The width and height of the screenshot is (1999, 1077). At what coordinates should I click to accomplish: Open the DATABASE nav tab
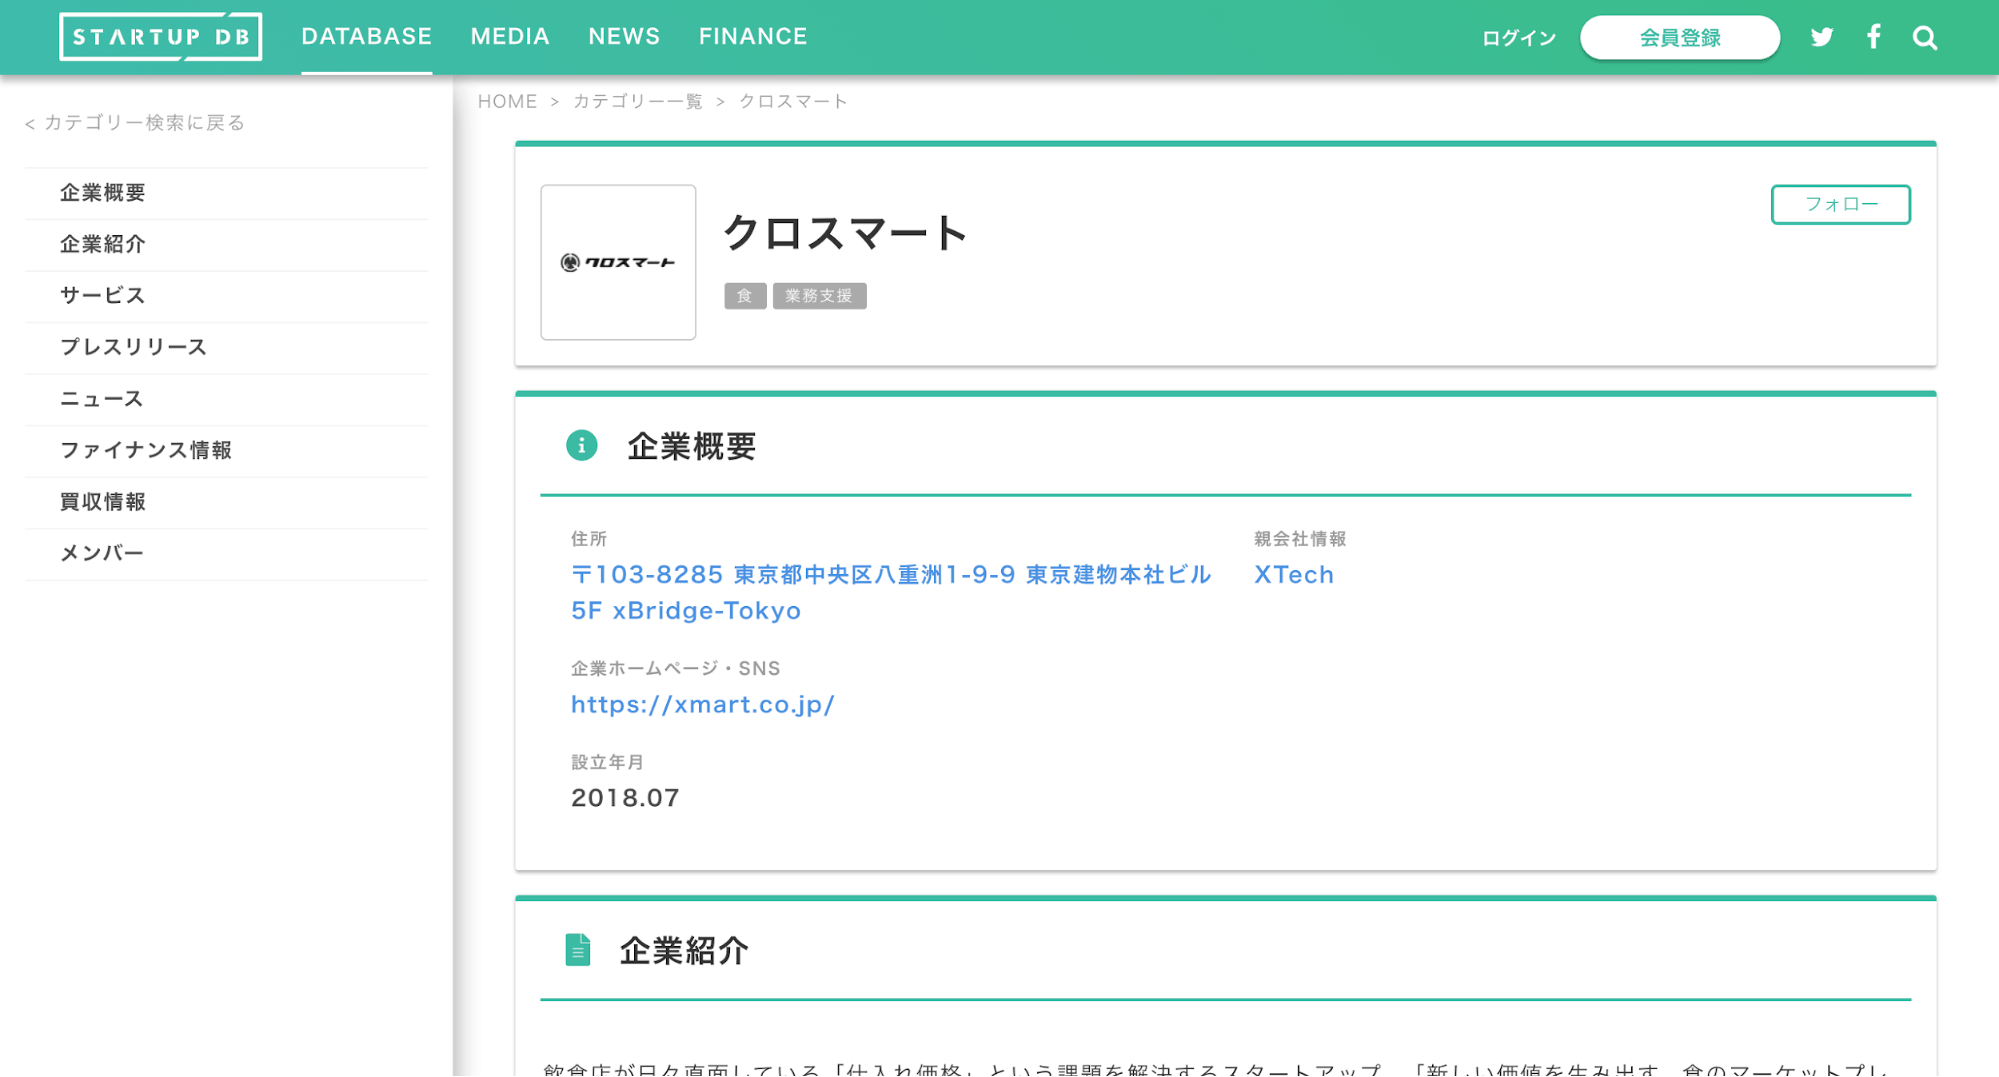[x=366, y=37]
